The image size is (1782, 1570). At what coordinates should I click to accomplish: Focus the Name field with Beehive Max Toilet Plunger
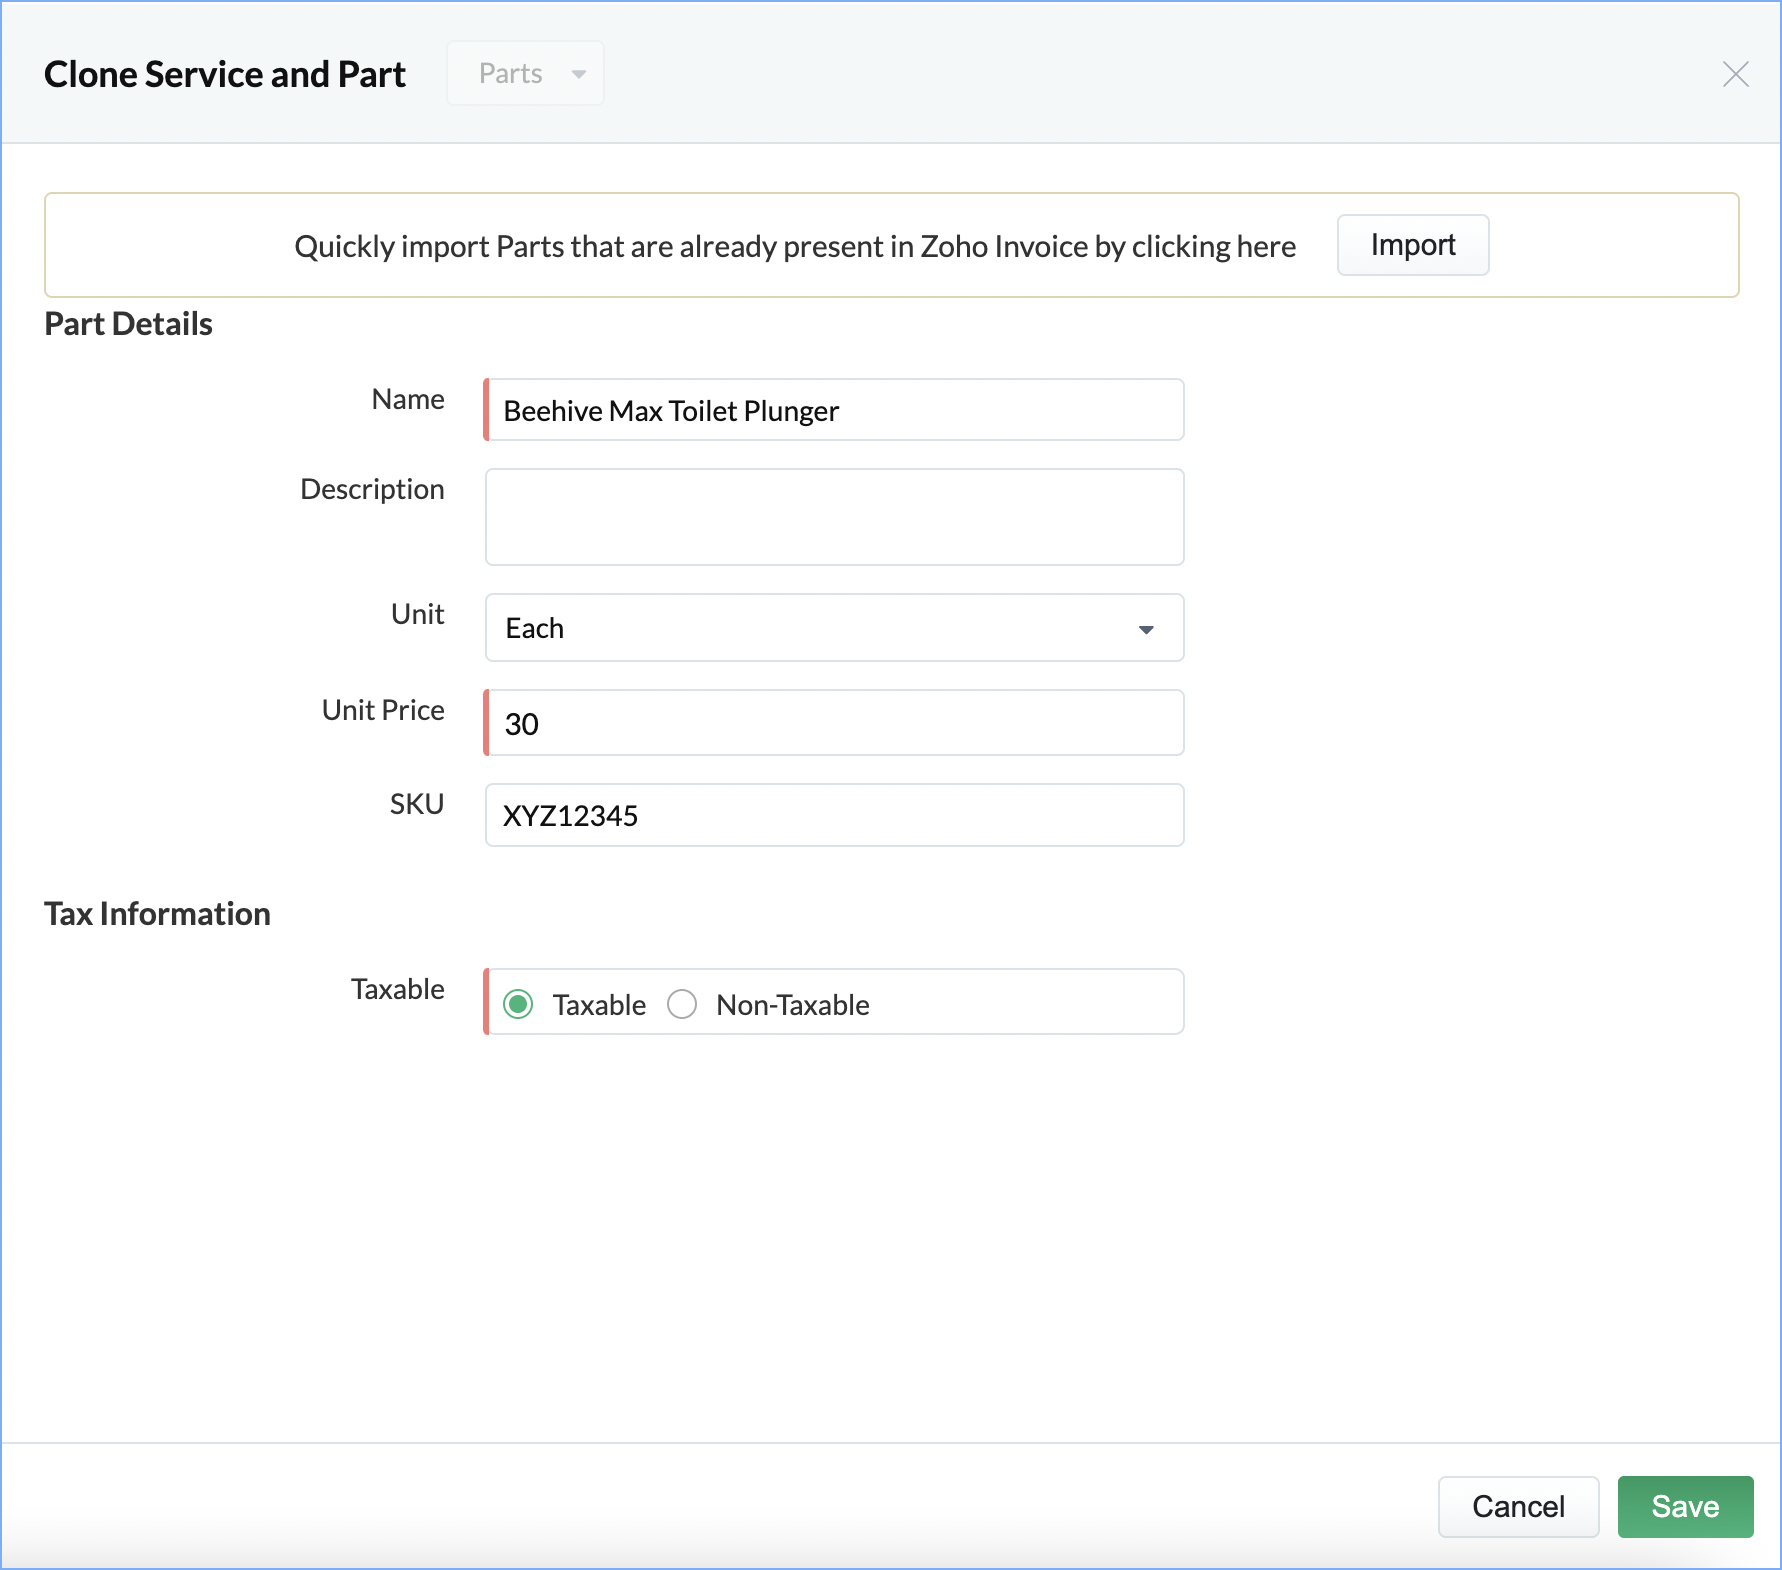[x=835, y=410]
